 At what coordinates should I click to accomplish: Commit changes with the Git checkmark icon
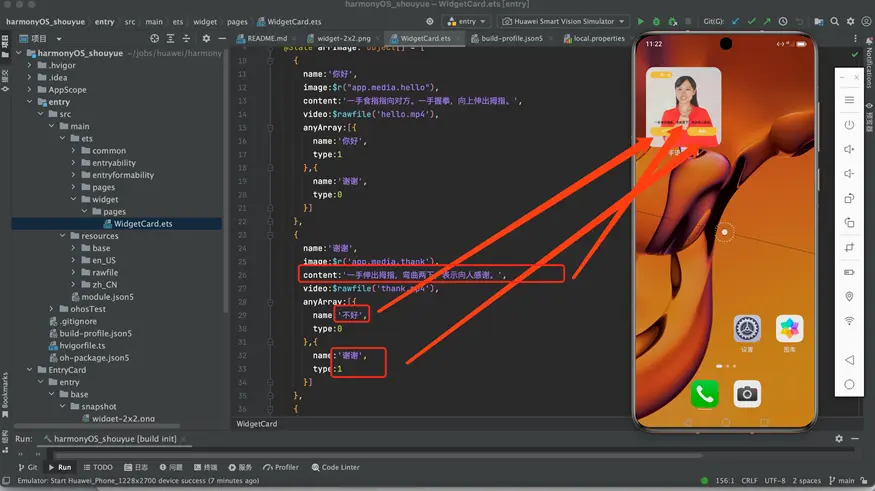click(x=752, y=21)
